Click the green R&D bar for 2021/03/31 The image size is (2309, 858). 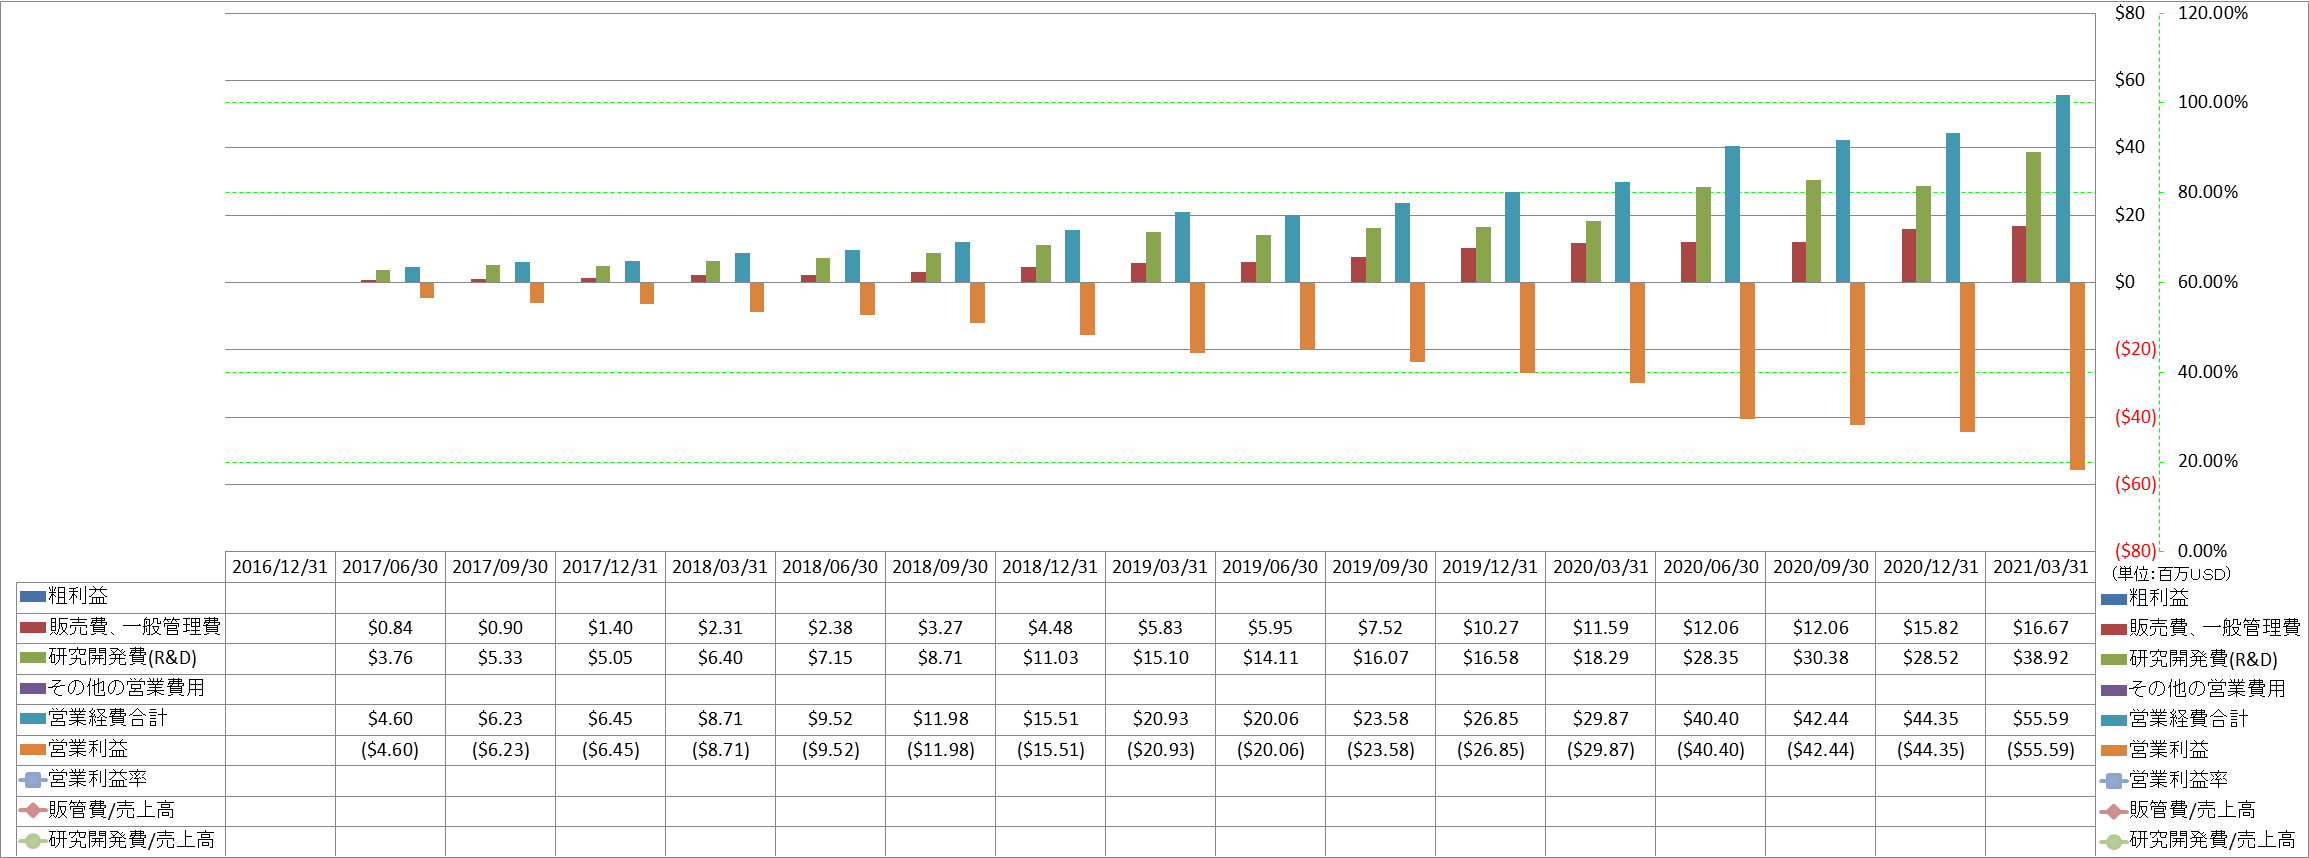2033,217
